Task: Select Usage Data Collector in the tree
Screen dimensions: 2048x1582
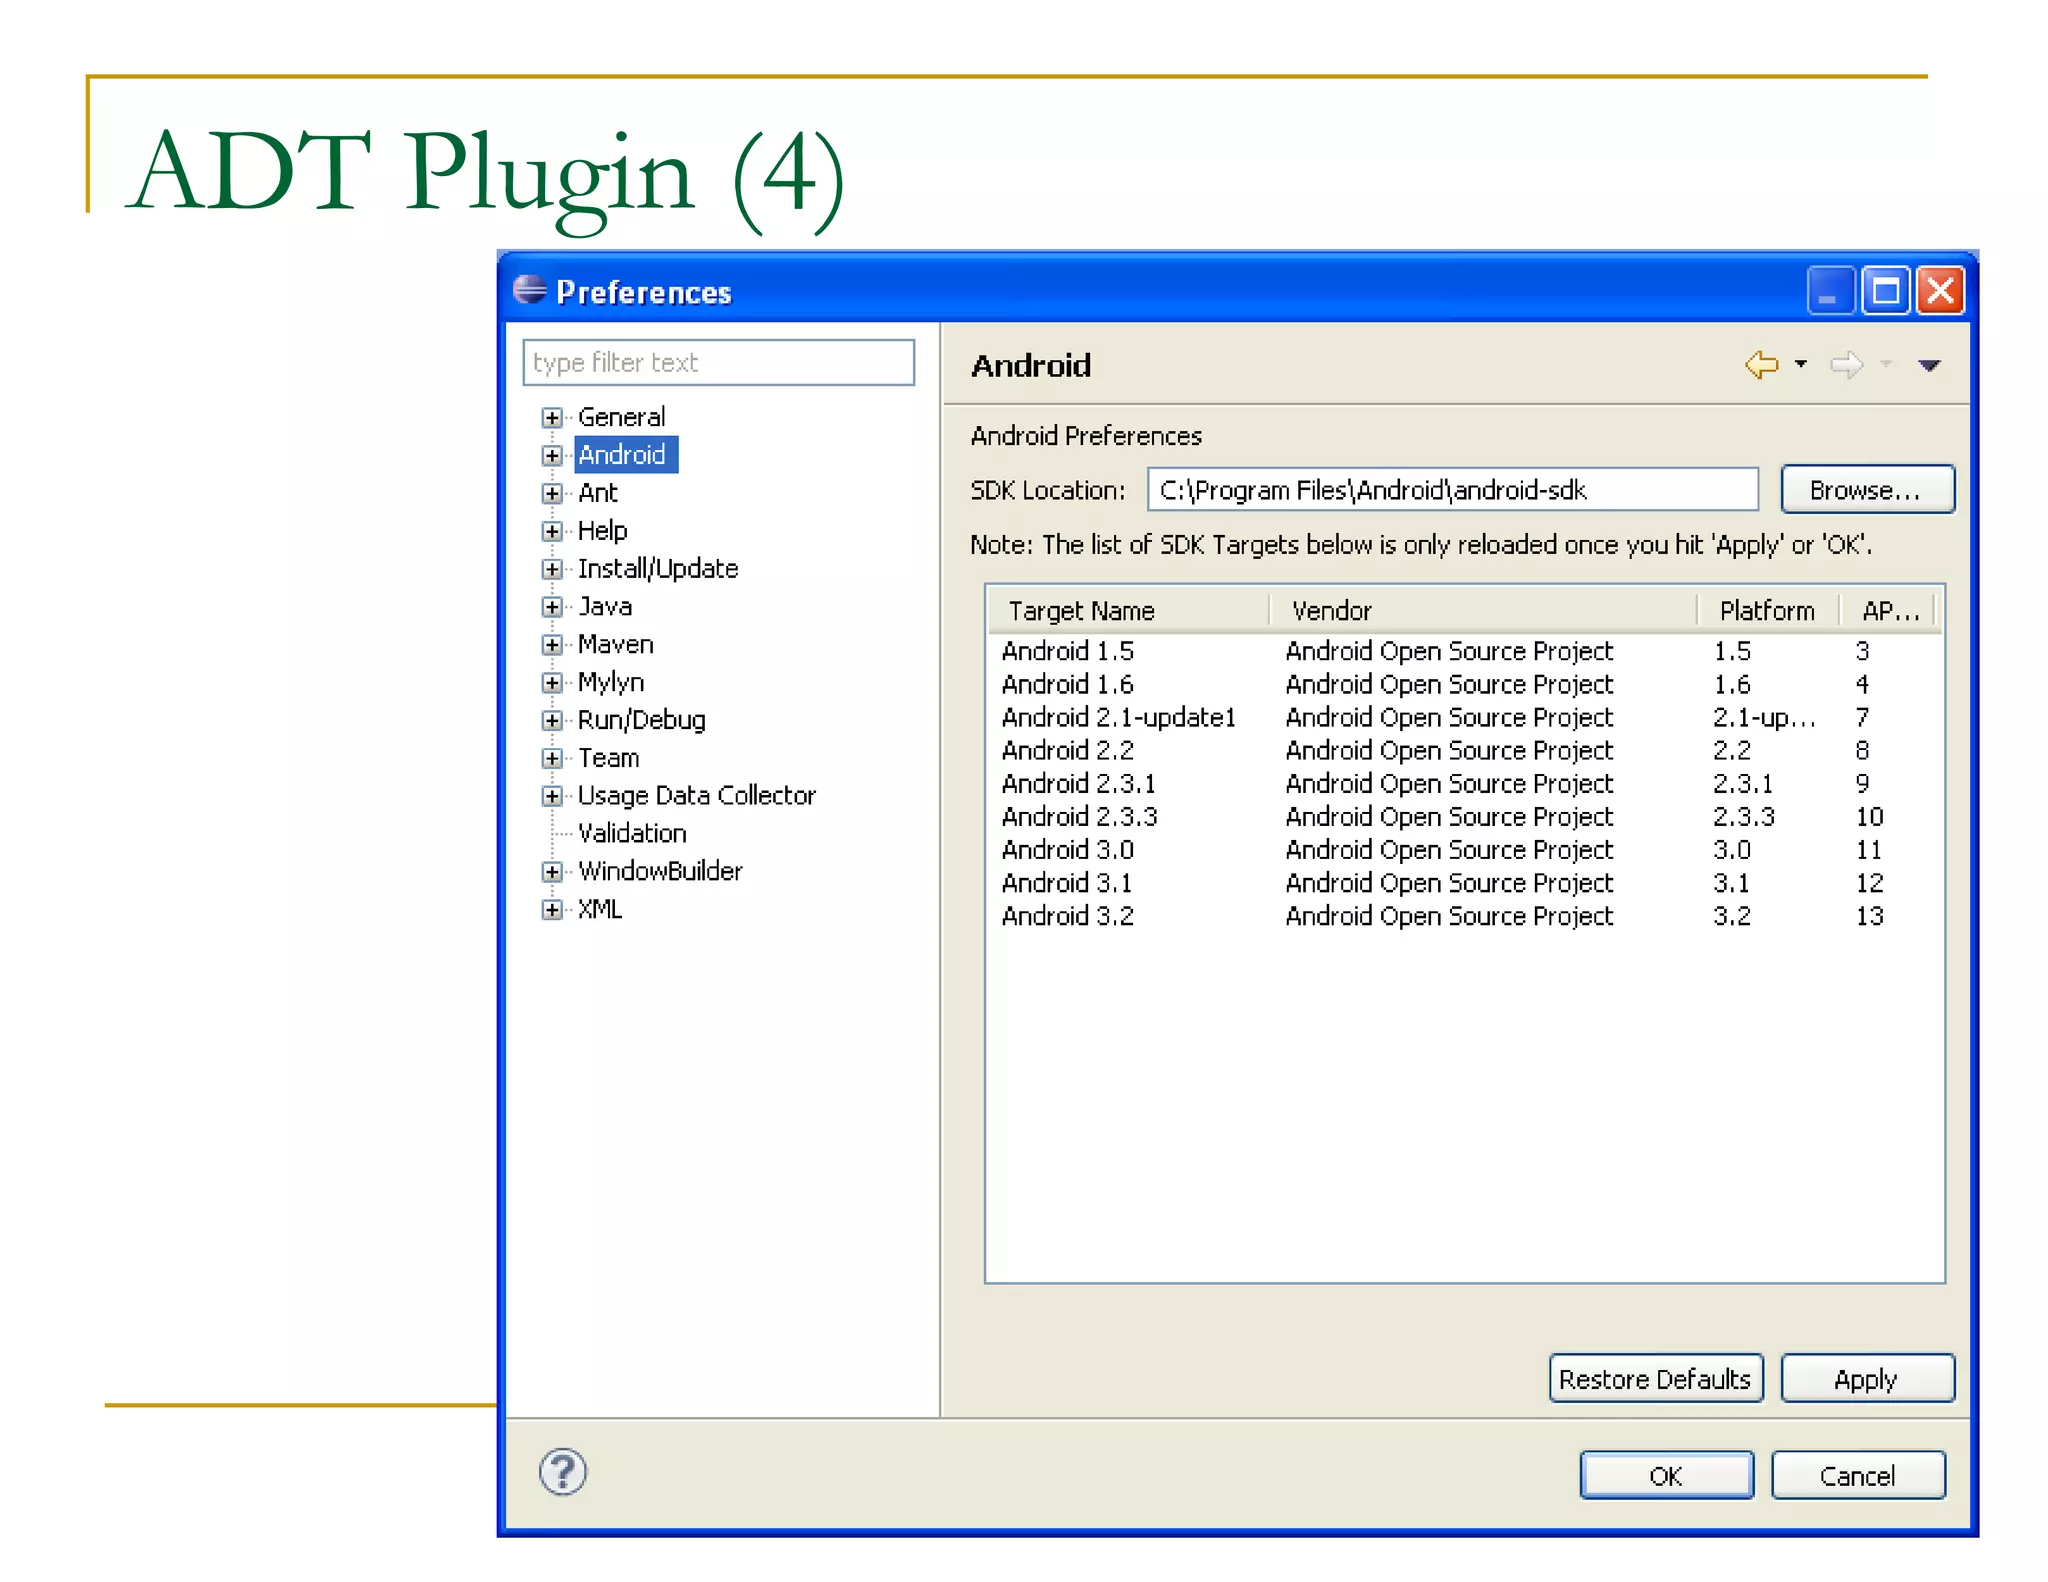Action: (697, 796)
